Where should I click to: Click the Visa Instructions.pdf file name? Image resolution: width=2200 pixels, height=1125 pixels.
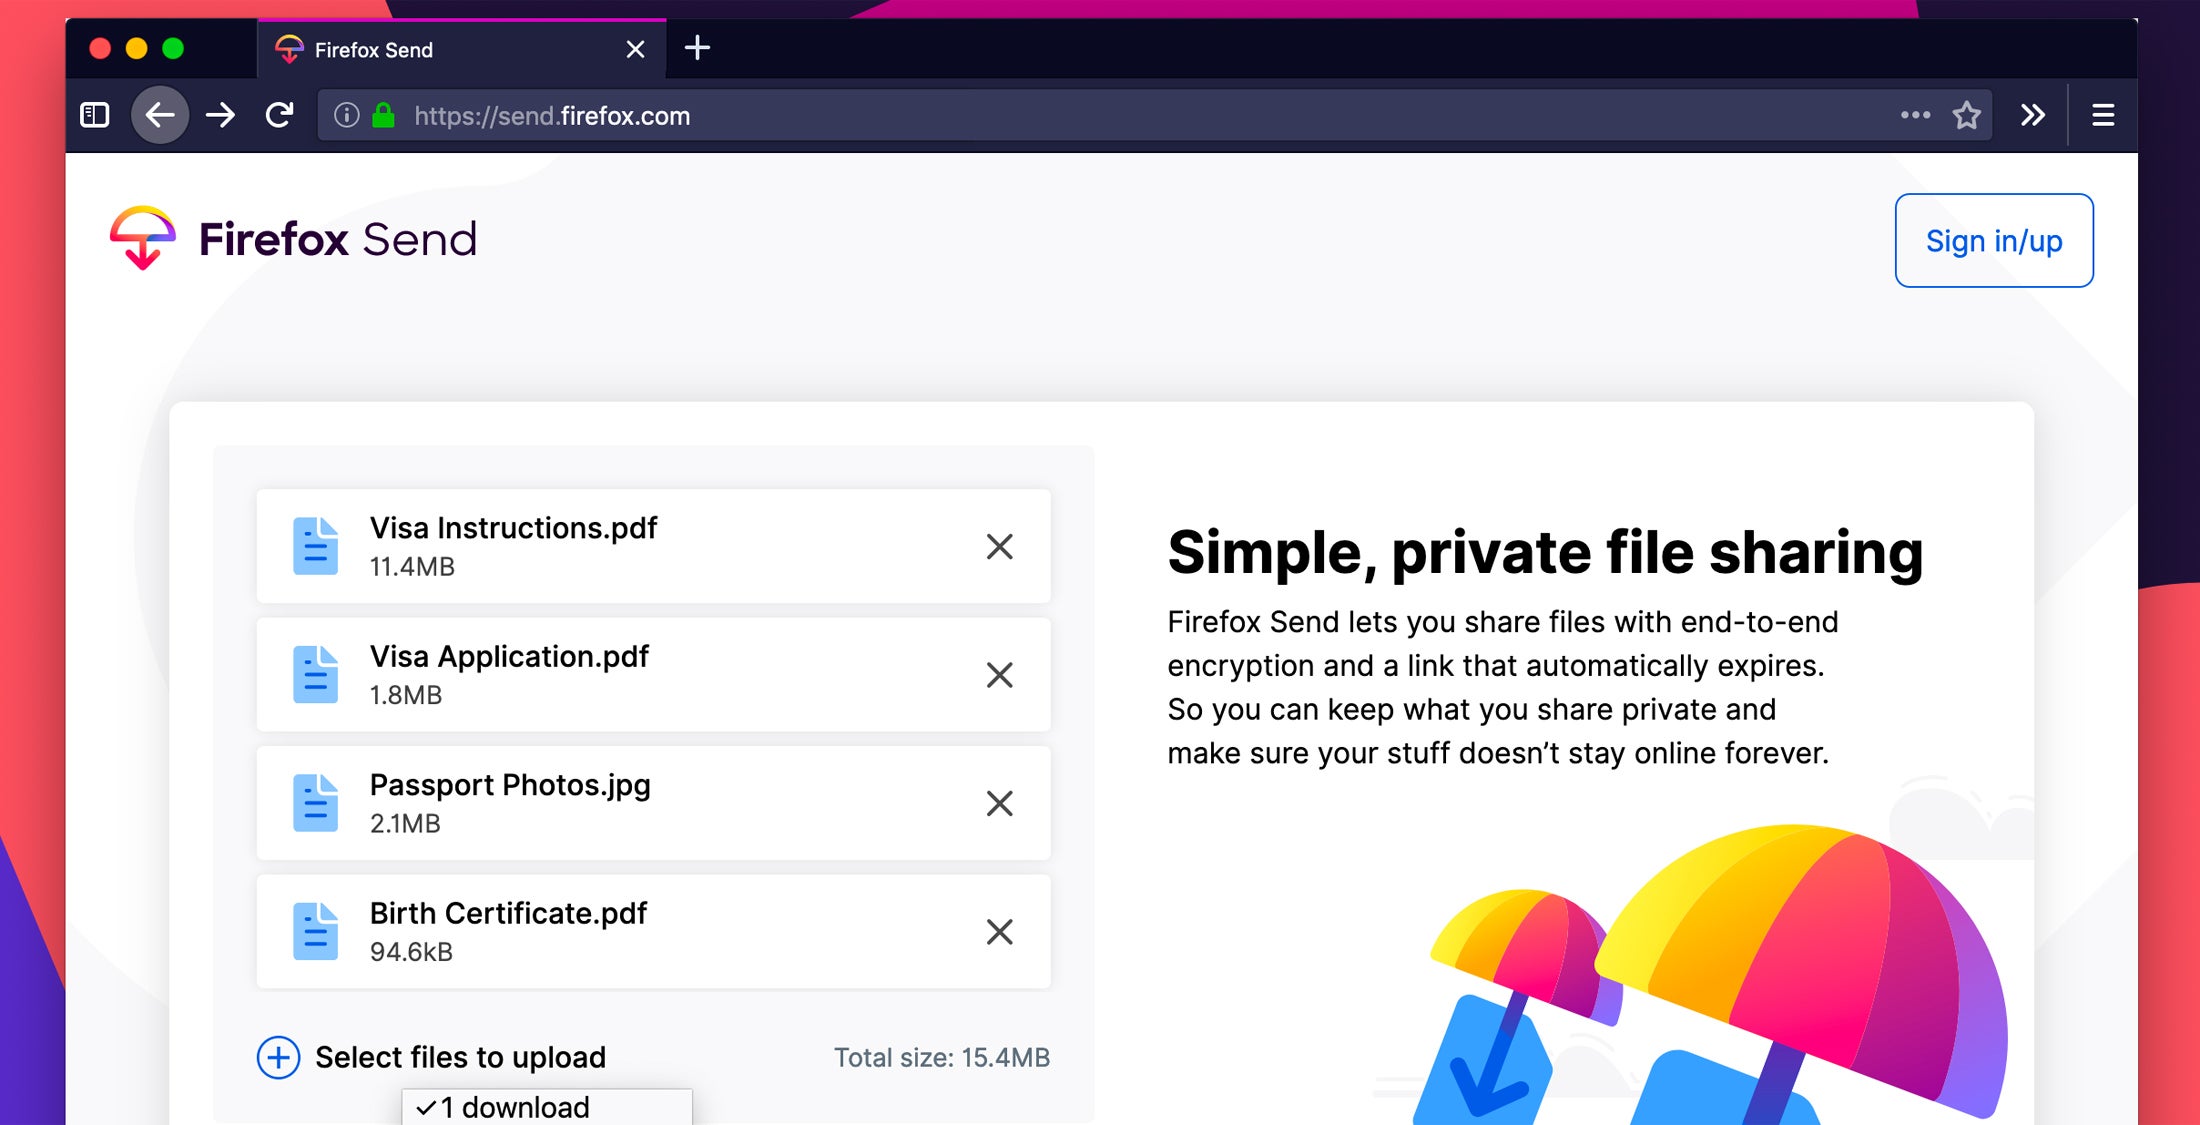(514, 528)
